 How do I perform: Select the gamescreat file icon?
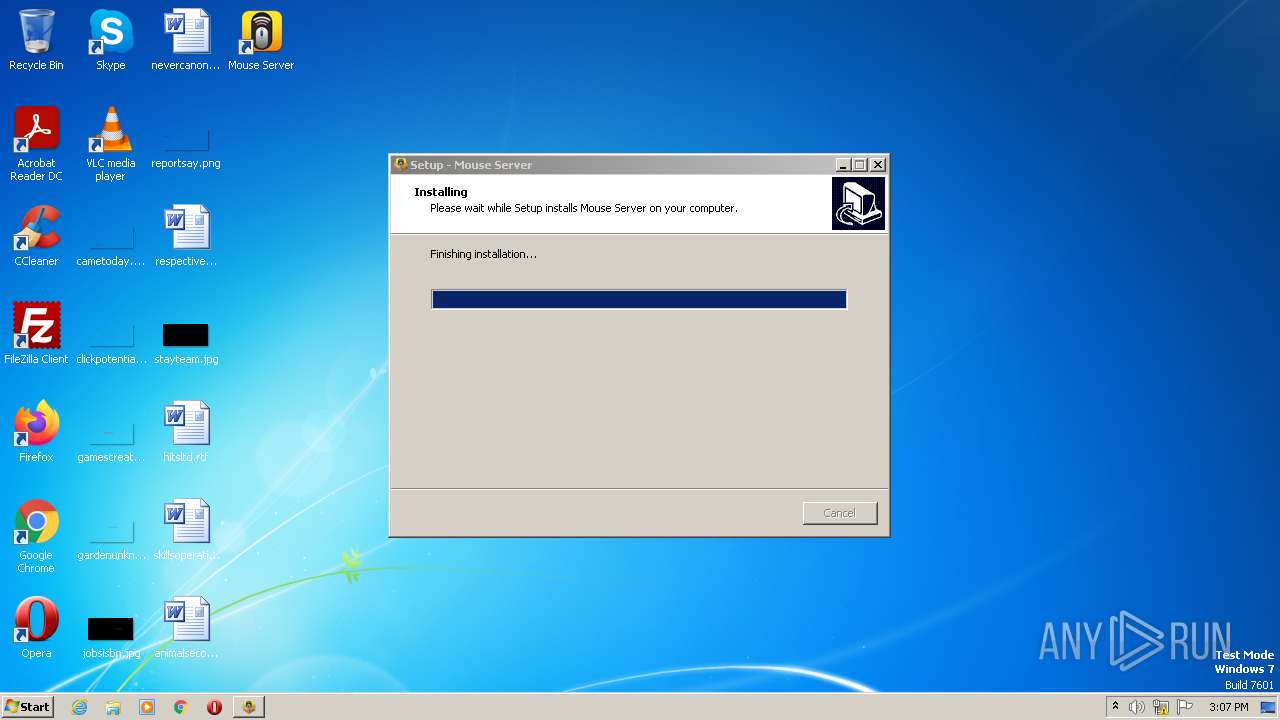click(110, 441)
